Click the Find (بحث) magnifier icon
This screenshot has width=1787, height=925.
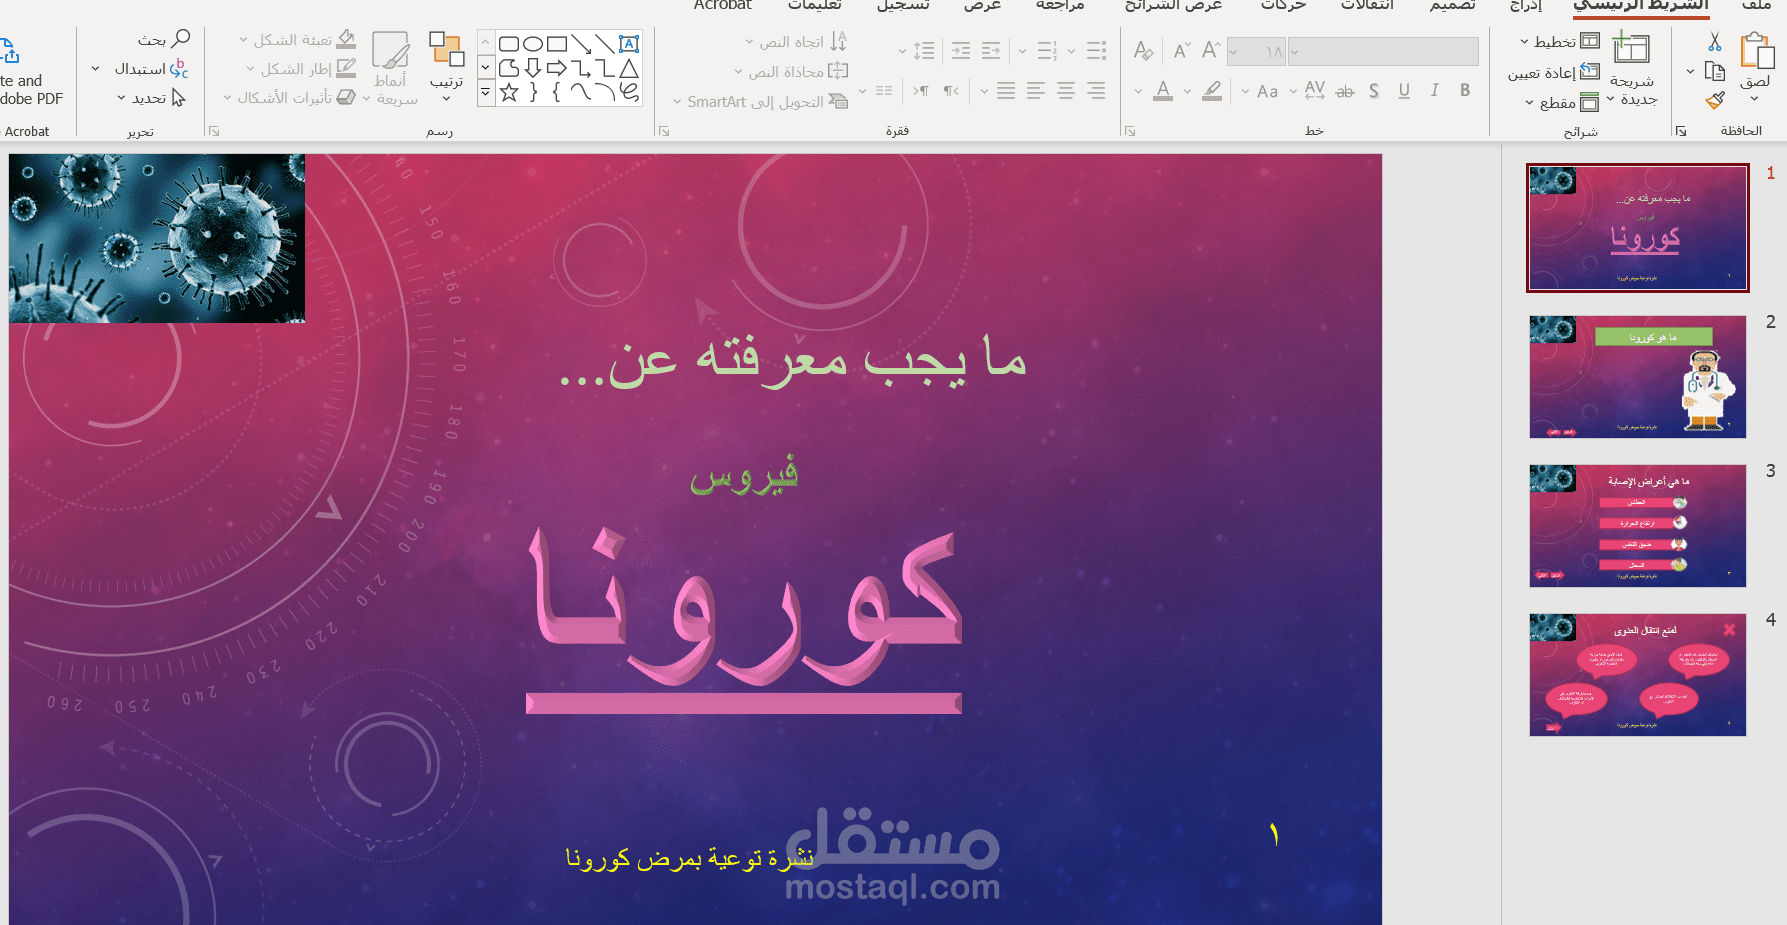pyautogui.click(x=181, y=39)
